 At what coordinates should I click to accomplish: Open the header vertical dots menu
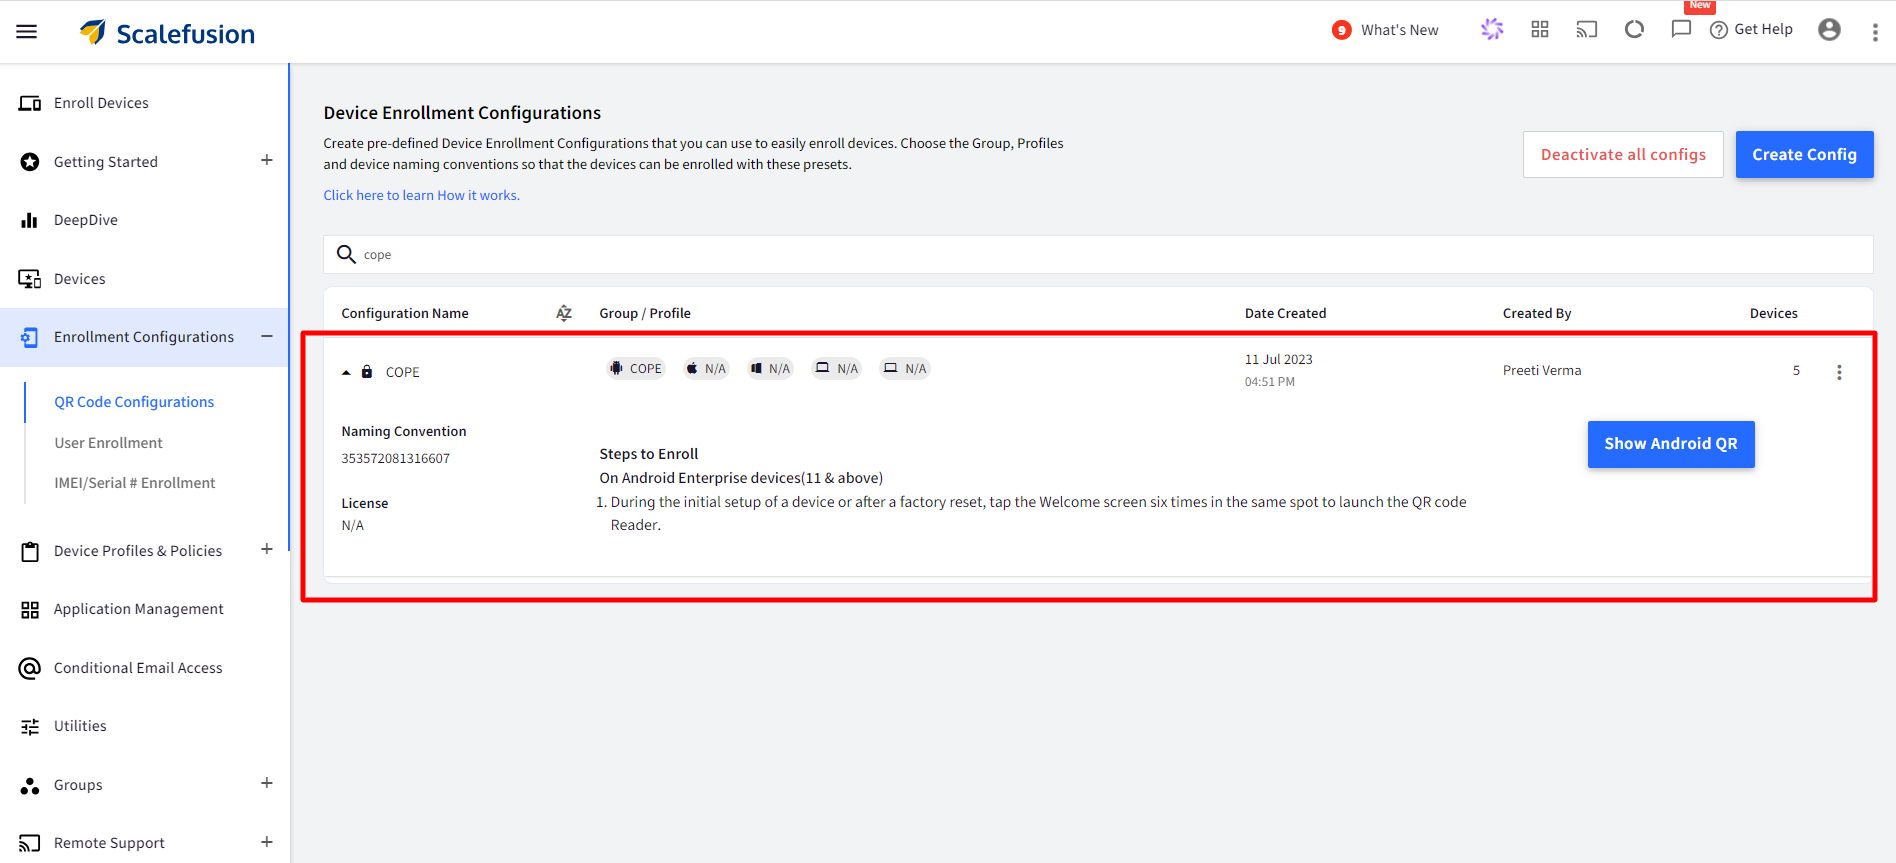1875,32
